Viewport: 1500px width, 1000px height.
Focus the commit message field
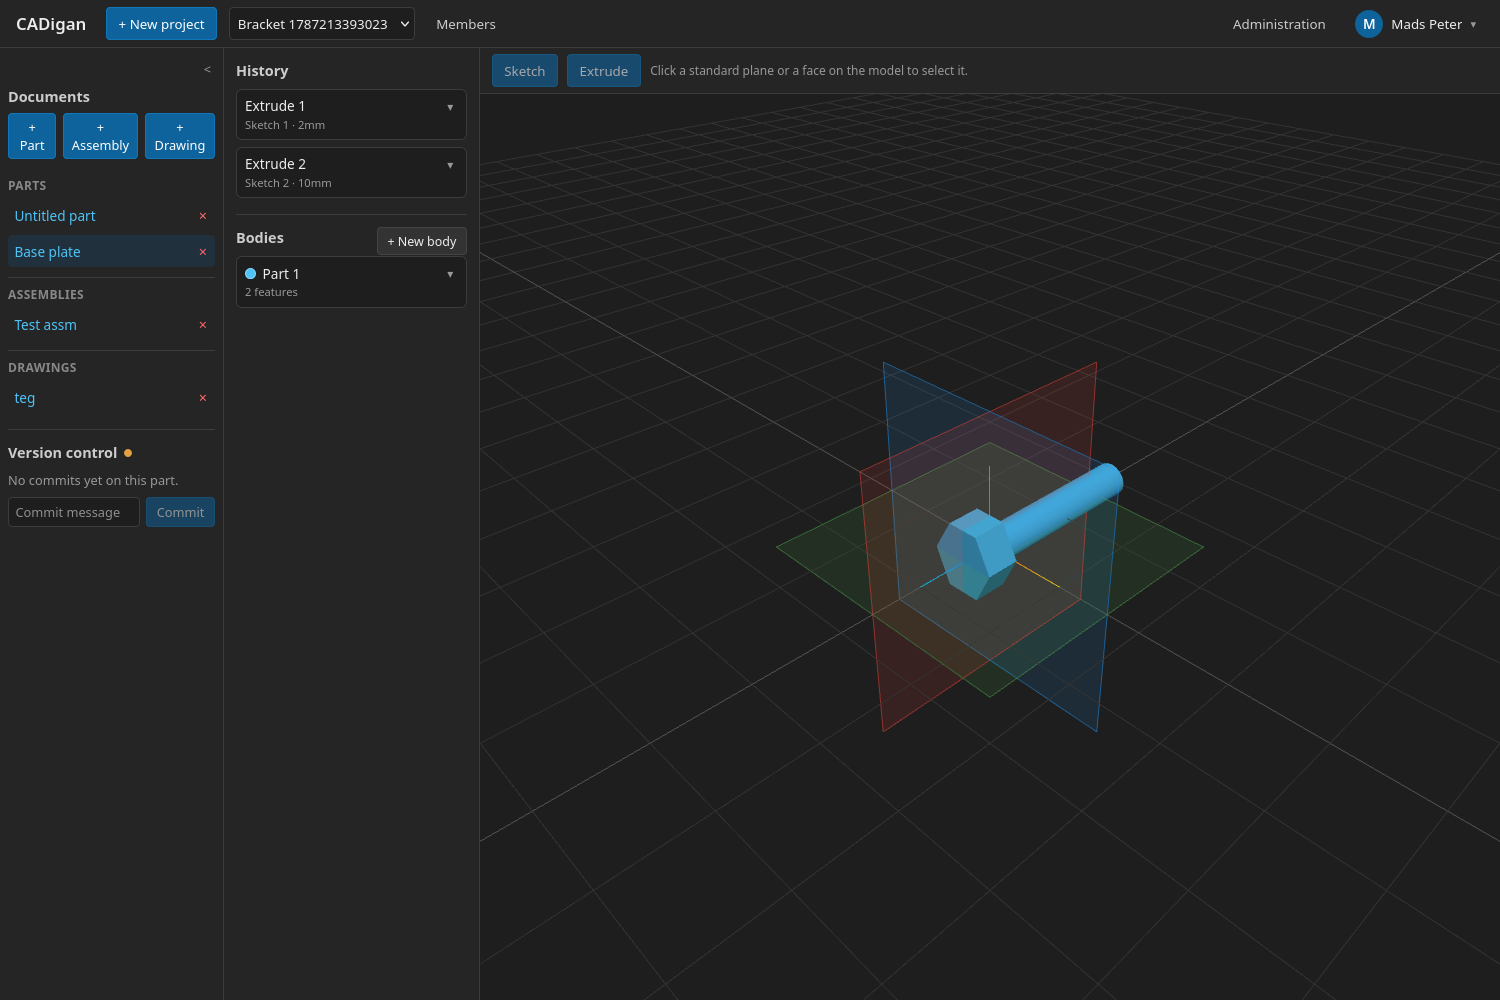pyautogui.click(x=74, y=512)
